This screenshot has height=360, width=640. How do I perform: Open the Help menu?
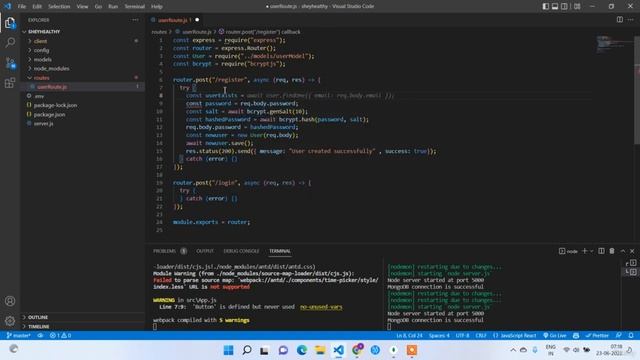[x=157, y=7]
